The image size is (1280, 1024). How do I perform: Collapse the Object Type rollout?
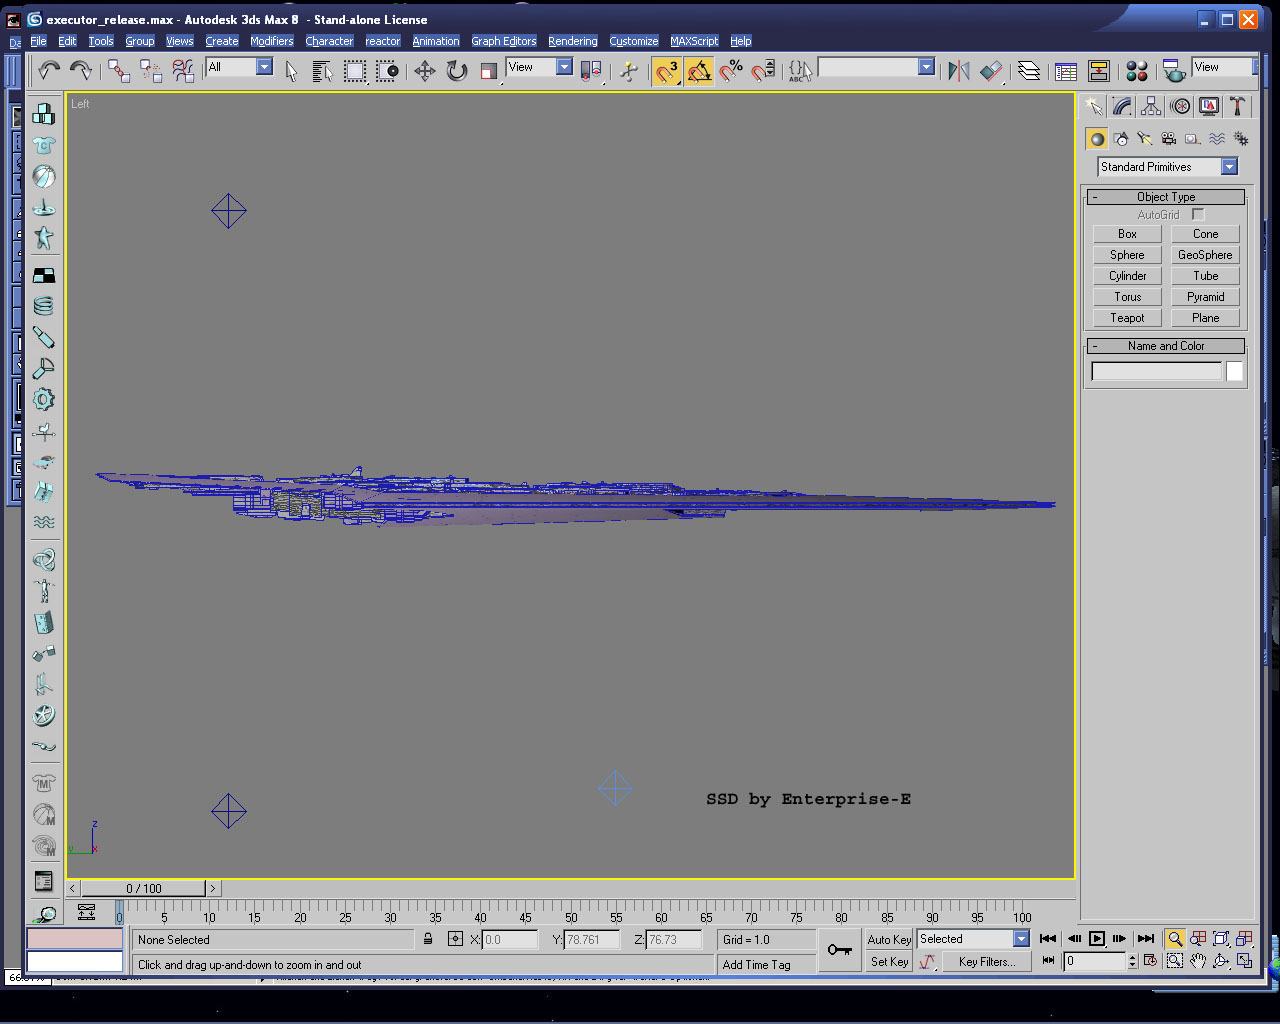[x=1166, y=197]
